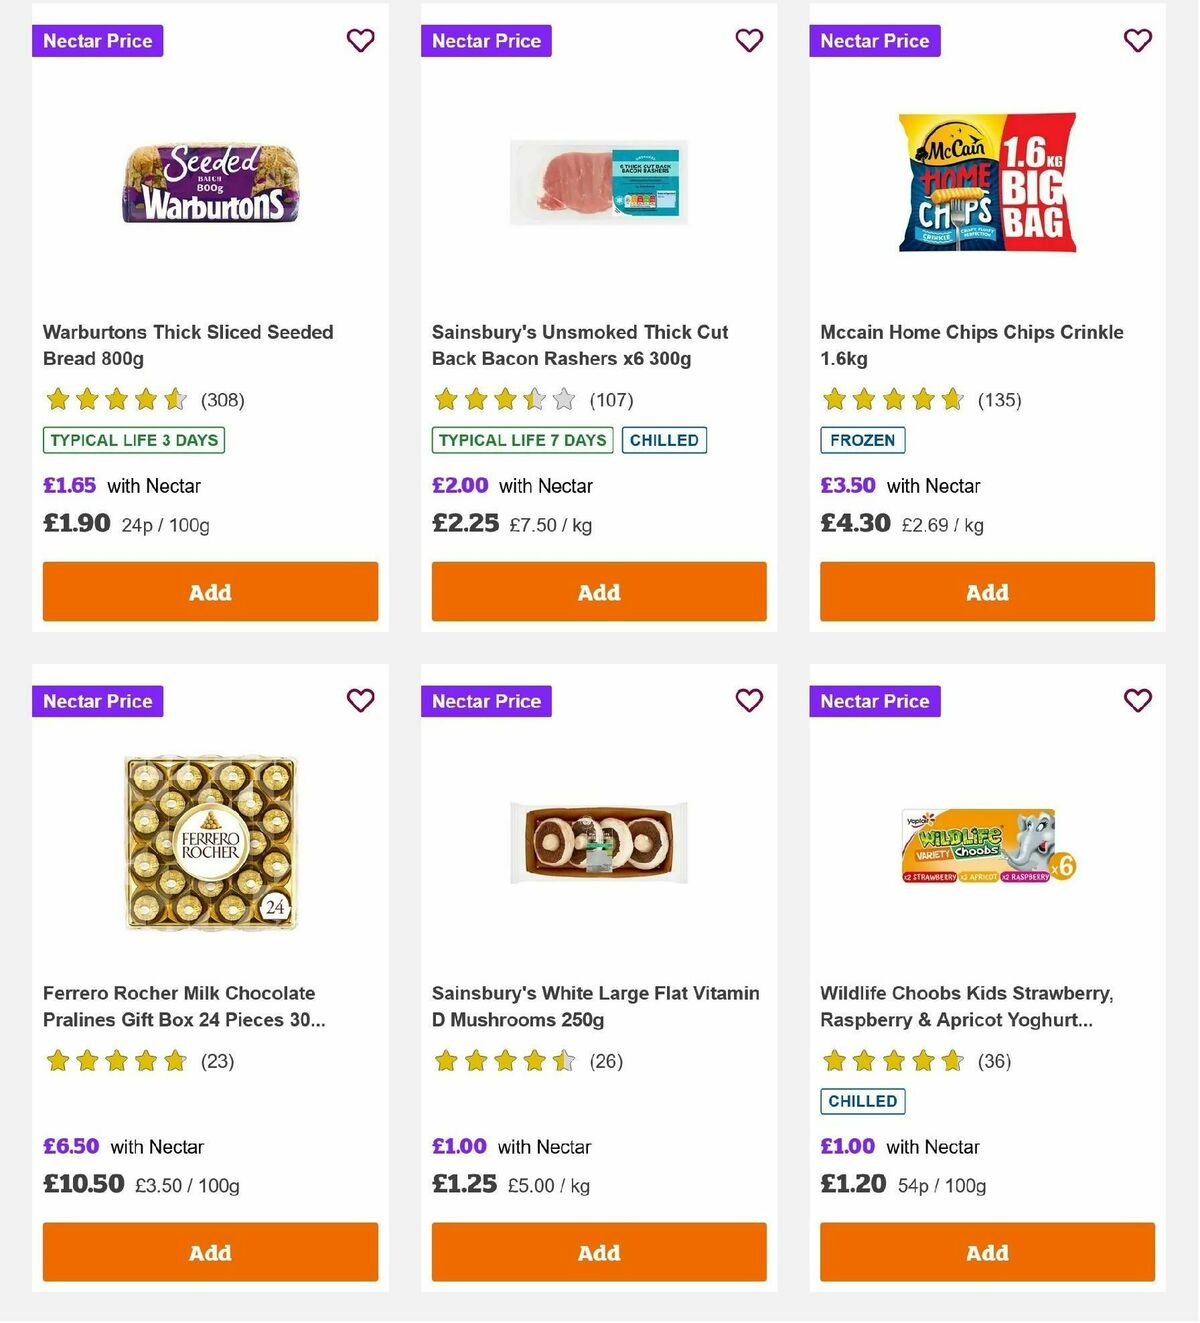Screen dimensions: 1200x1323
Task: Open the Ferrero Rocher product page via its title
Action: tap(178, 1006)
